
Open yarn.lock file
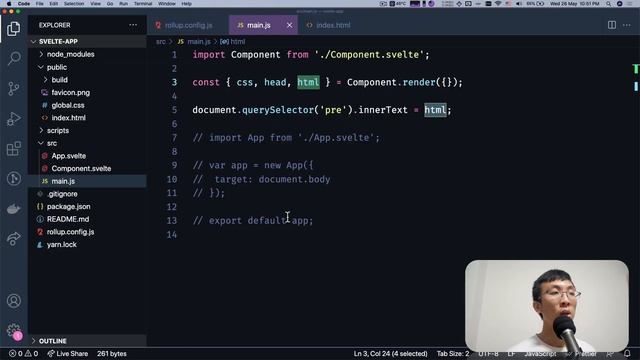(x=87, y=244)
